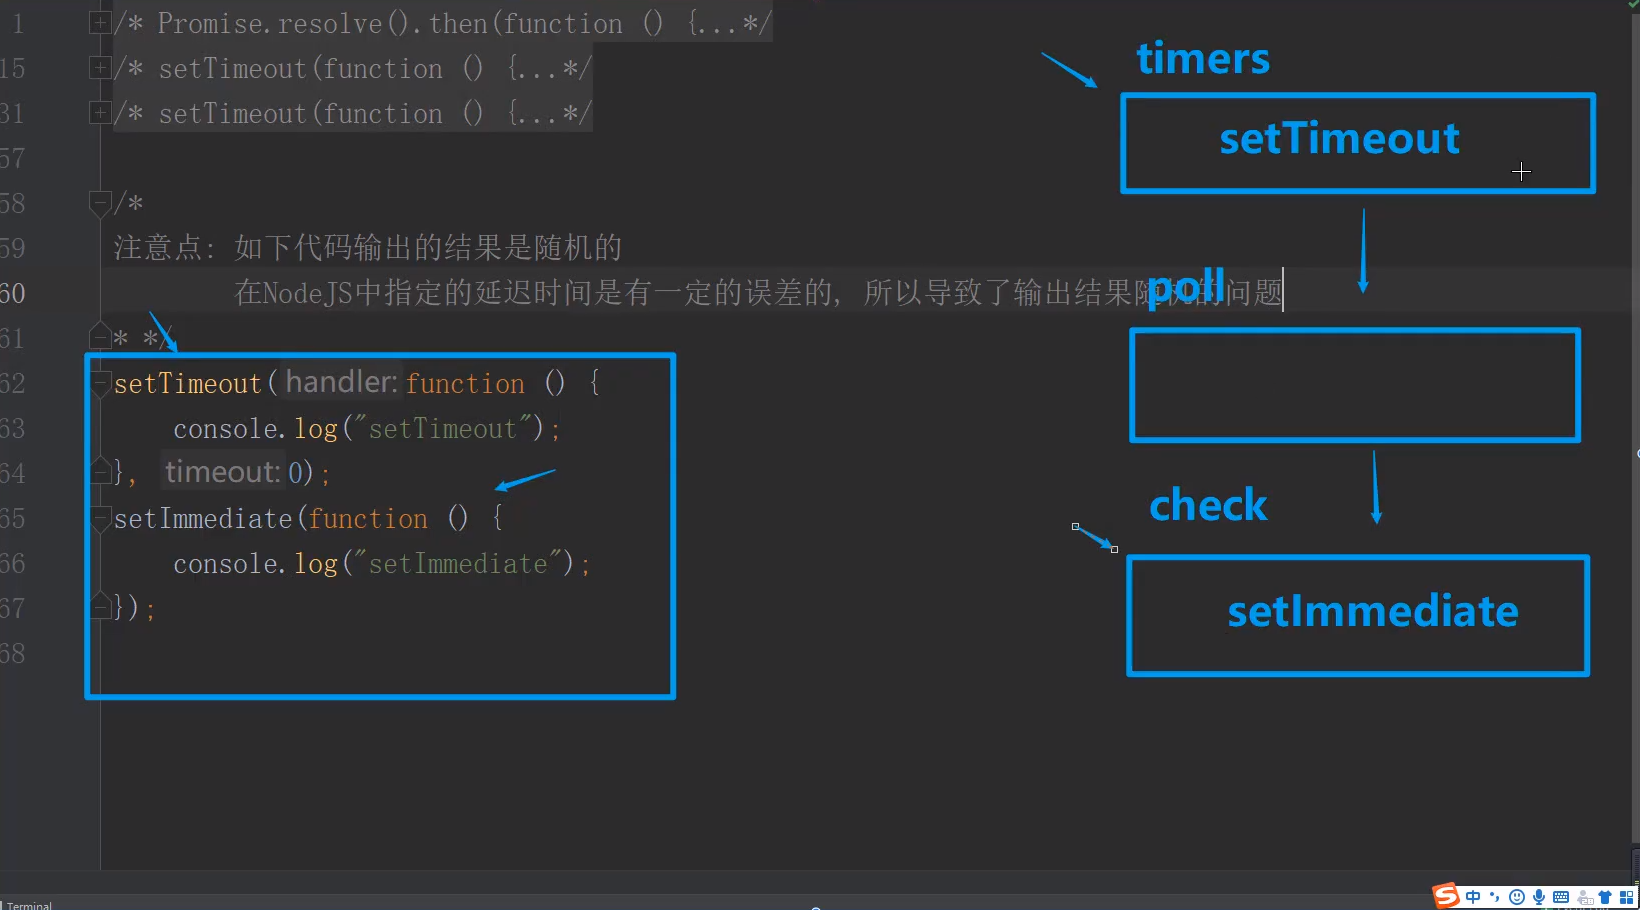Click the gutter at line number 63
1640x910 pixels.
(x=12, y=428)
